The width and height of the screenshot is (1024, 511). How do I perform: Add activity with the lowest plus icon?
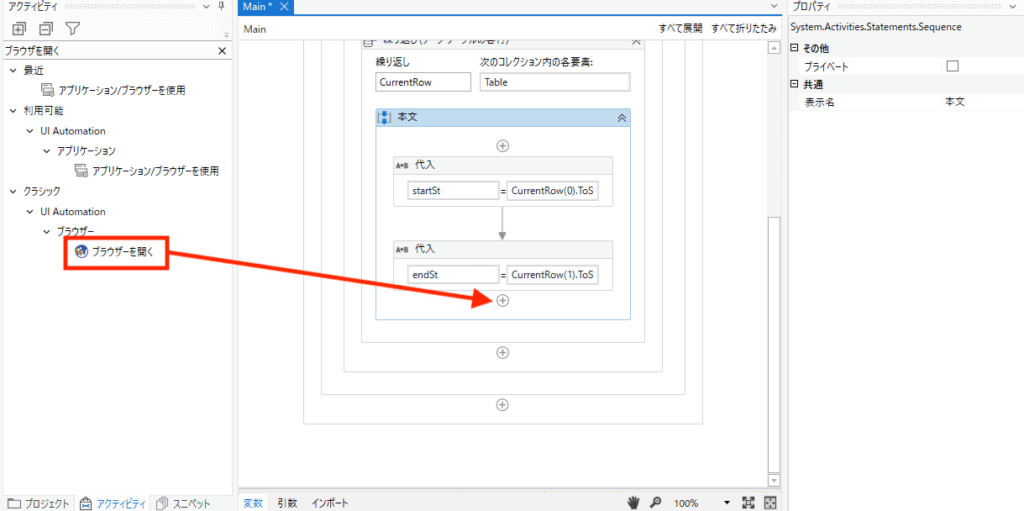(x=503, y=405)
